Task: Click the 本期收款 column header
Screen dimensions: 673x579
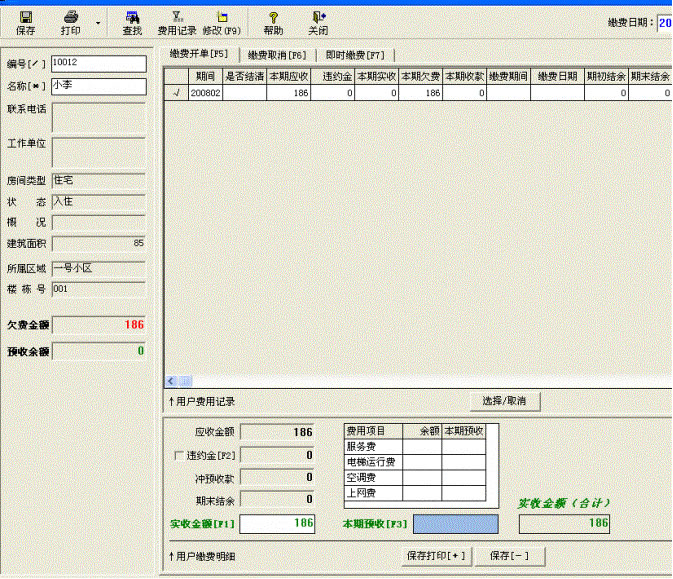Action: pyautogui.click(x=464, y=76)
